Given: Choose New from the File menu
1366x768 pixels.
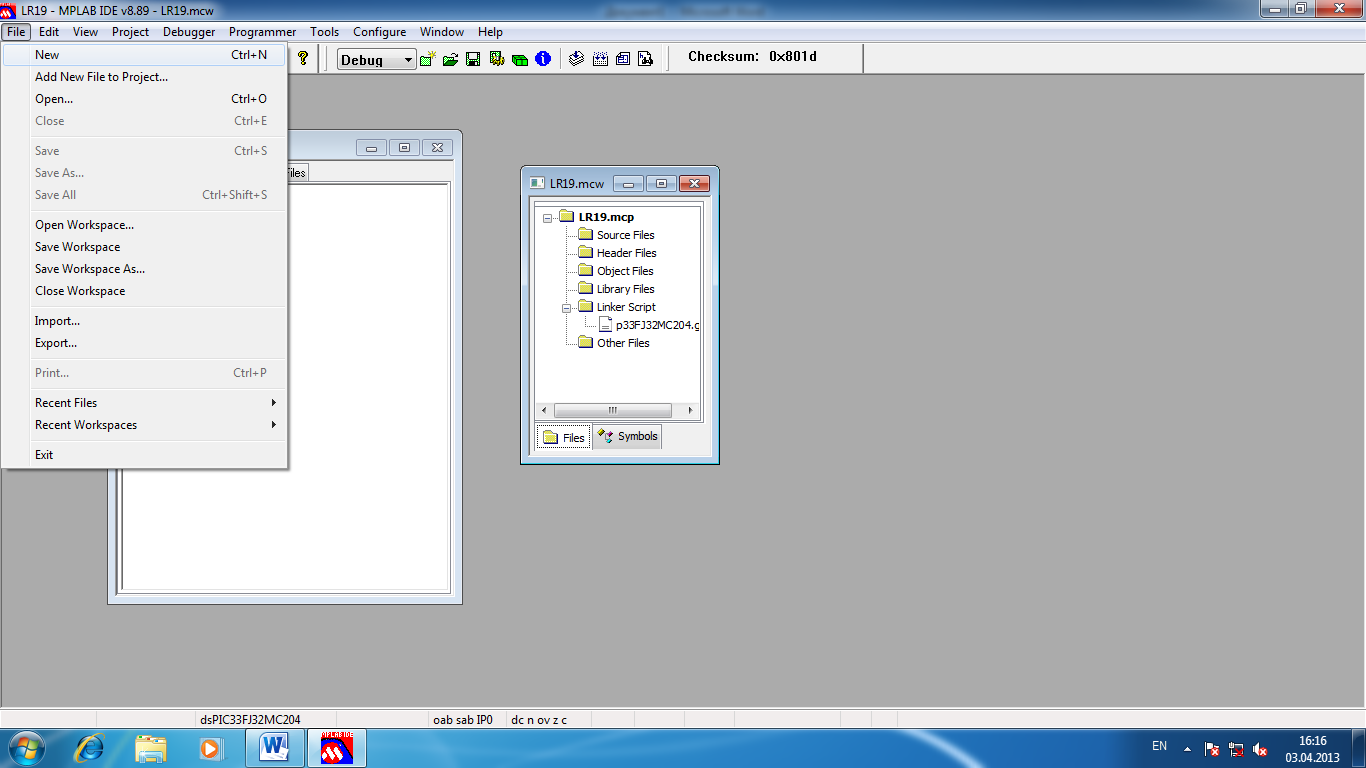Looking at the screenshot, I should click(x=144, y=55).
